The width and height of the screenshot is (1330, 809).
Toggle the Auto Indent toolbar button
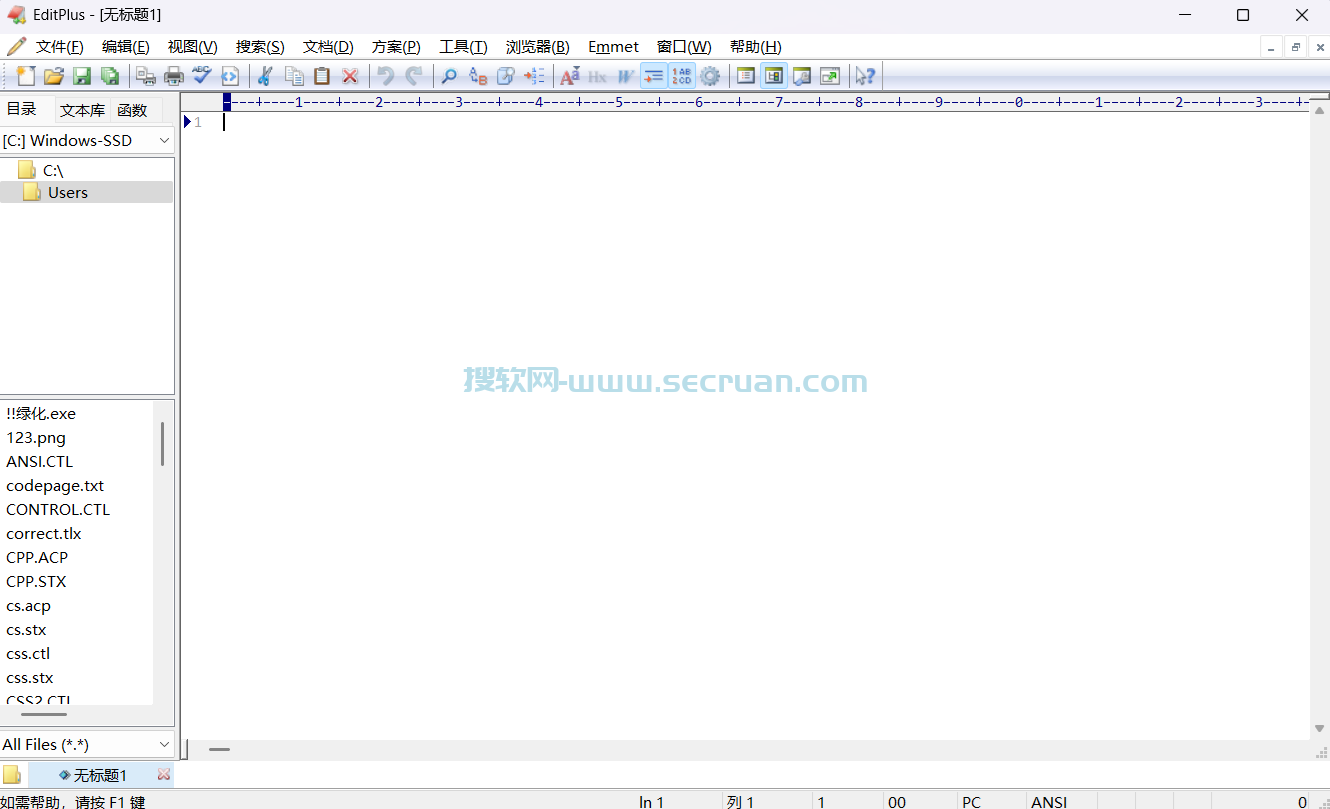pyautogui.click(x=654, y=76)
